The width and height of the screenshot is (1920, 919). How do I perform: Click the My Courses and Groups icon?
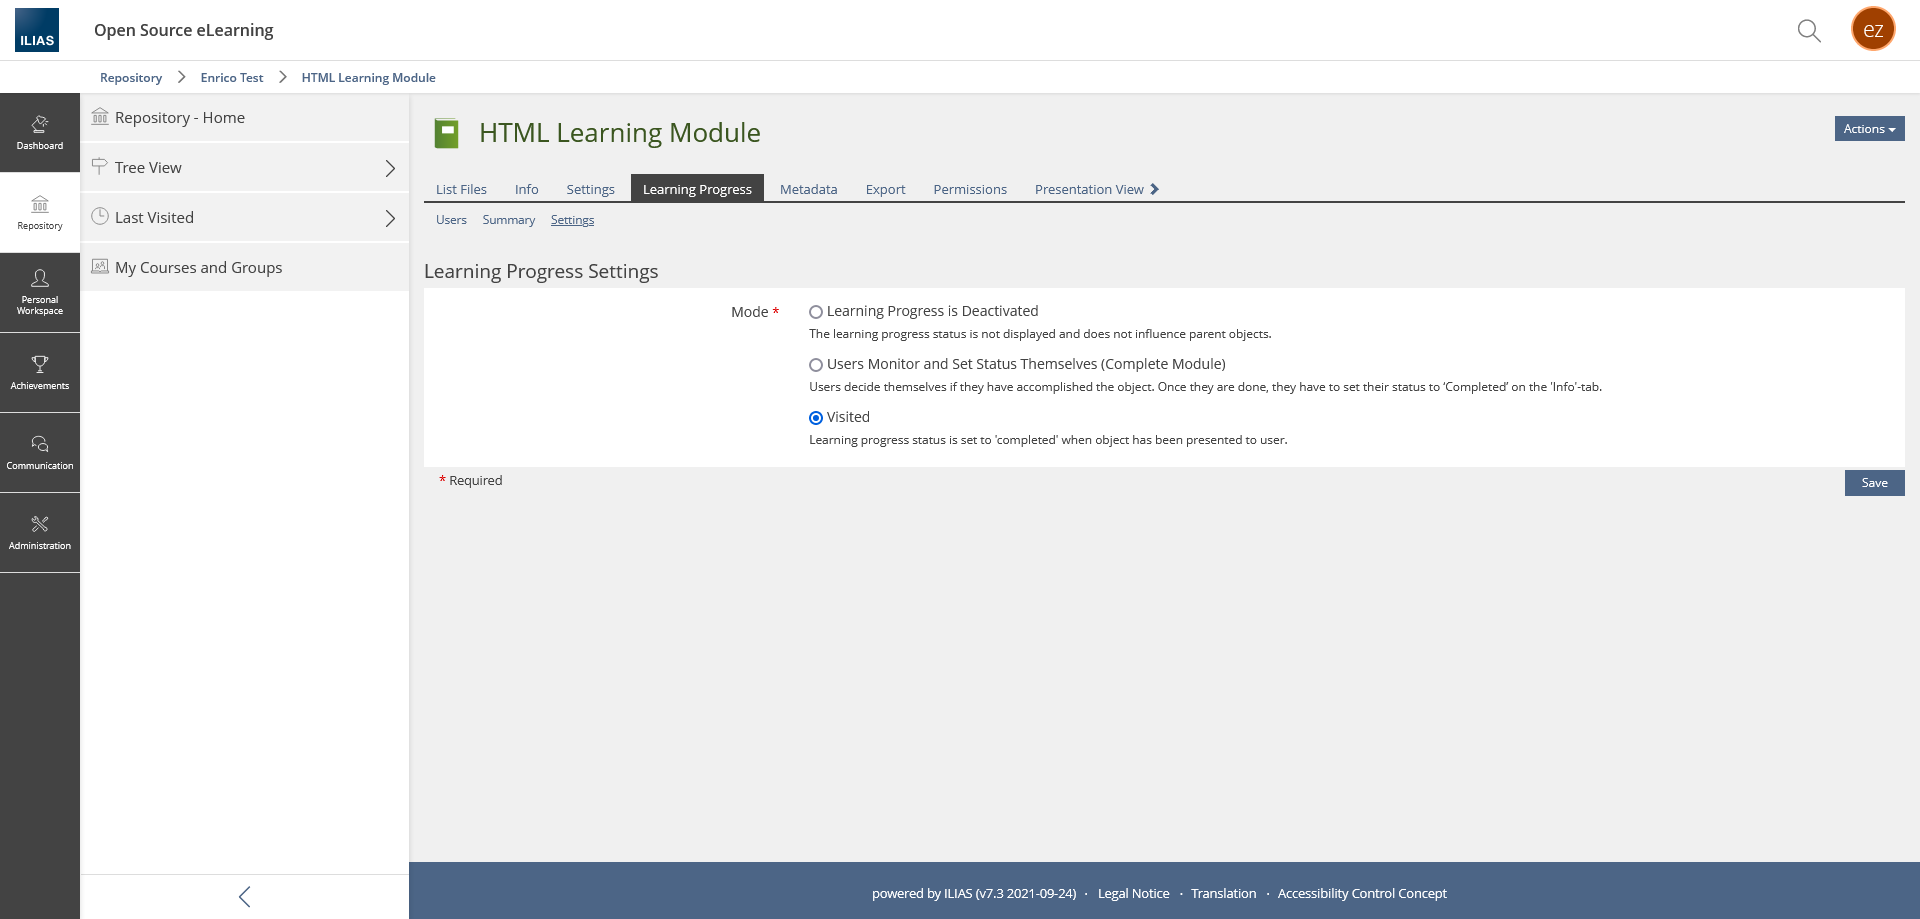coord(100,266)
